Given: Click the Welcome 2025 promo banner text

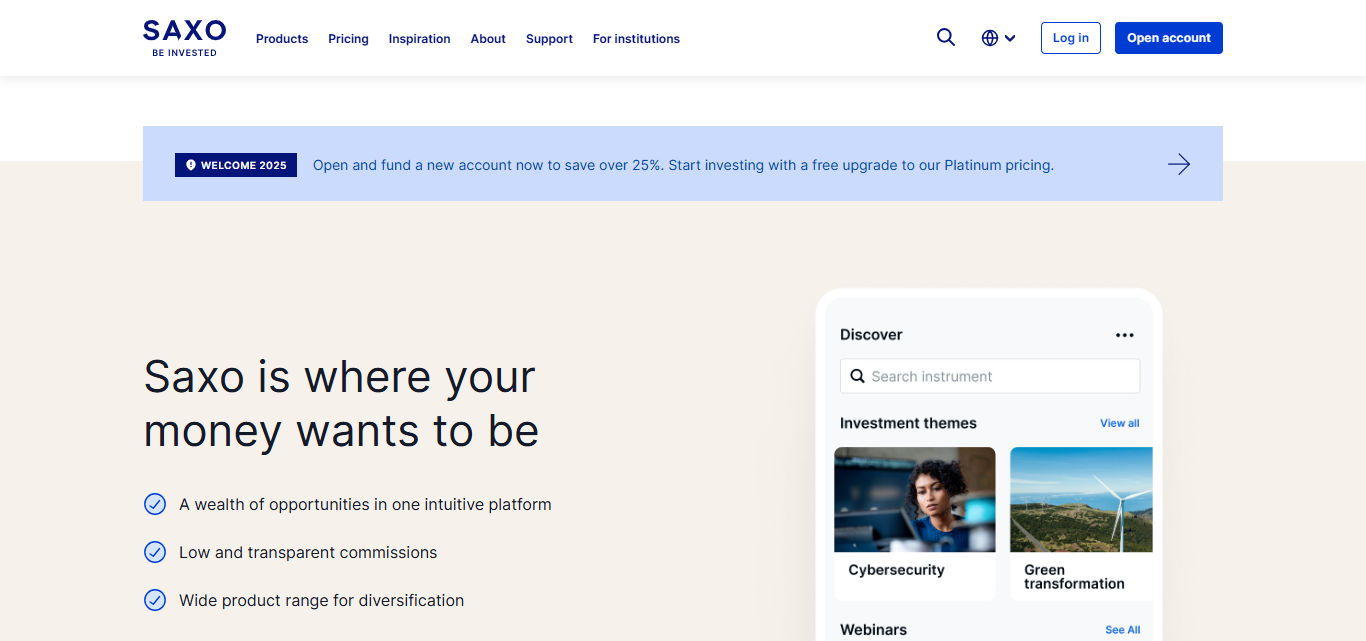Looking at the screenshot, I should coord(683,165).
